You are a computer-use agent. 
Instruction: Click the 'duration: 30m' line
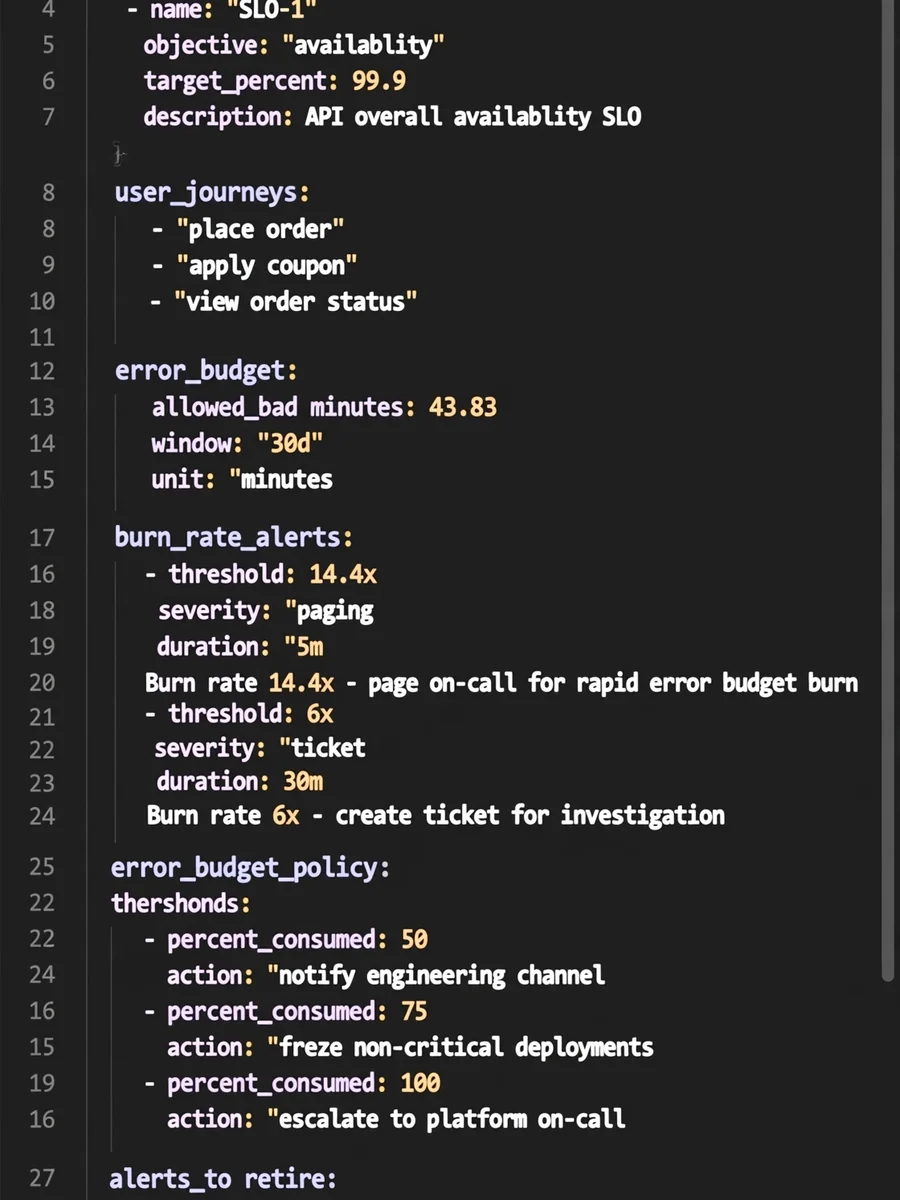click(240, 781)
